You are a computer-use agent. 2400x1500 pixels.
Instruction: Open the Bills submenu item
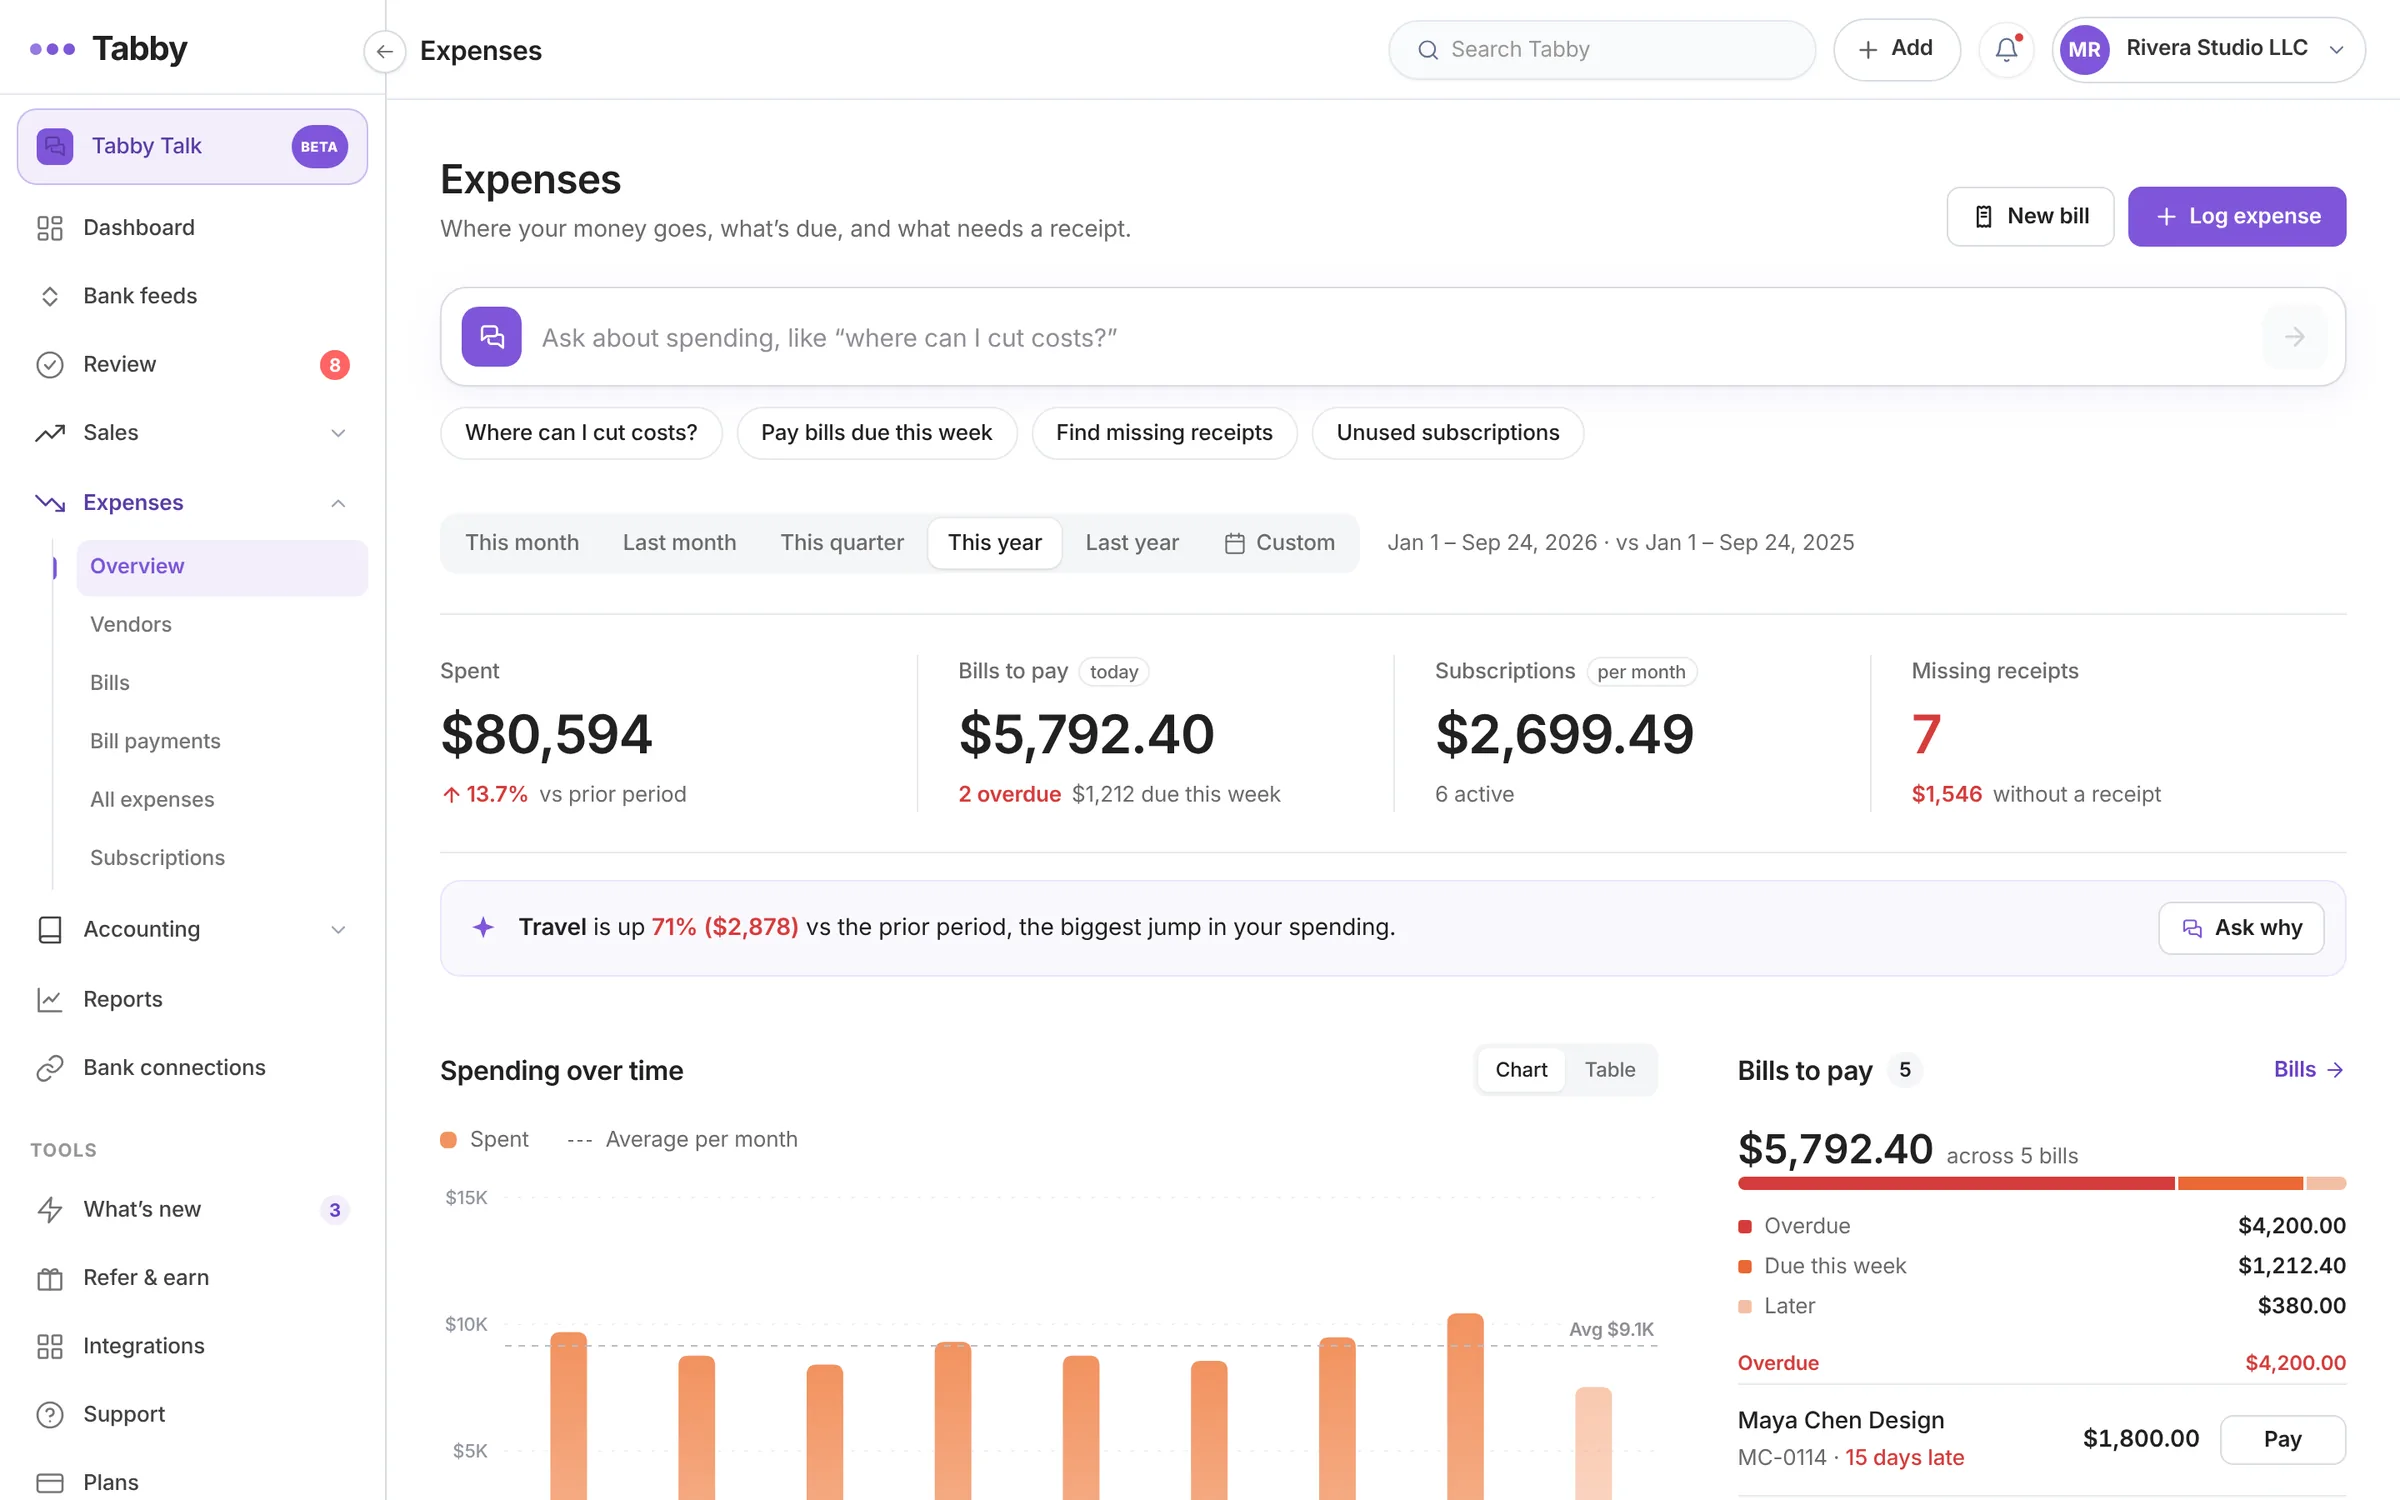[x=222, y=683]
